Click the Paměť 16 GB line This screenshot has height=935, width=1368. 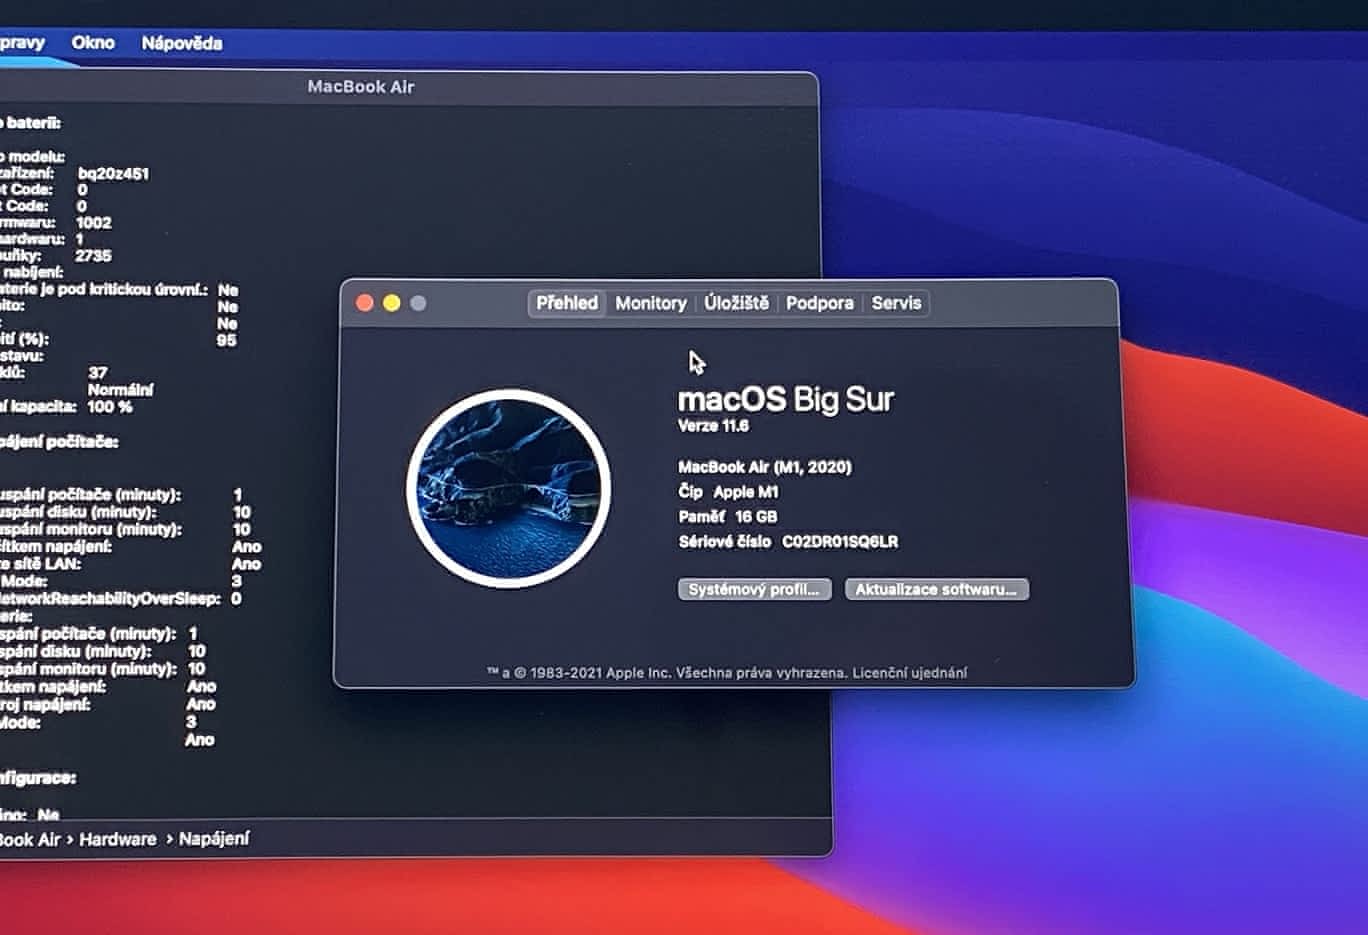tap(727, 517)
